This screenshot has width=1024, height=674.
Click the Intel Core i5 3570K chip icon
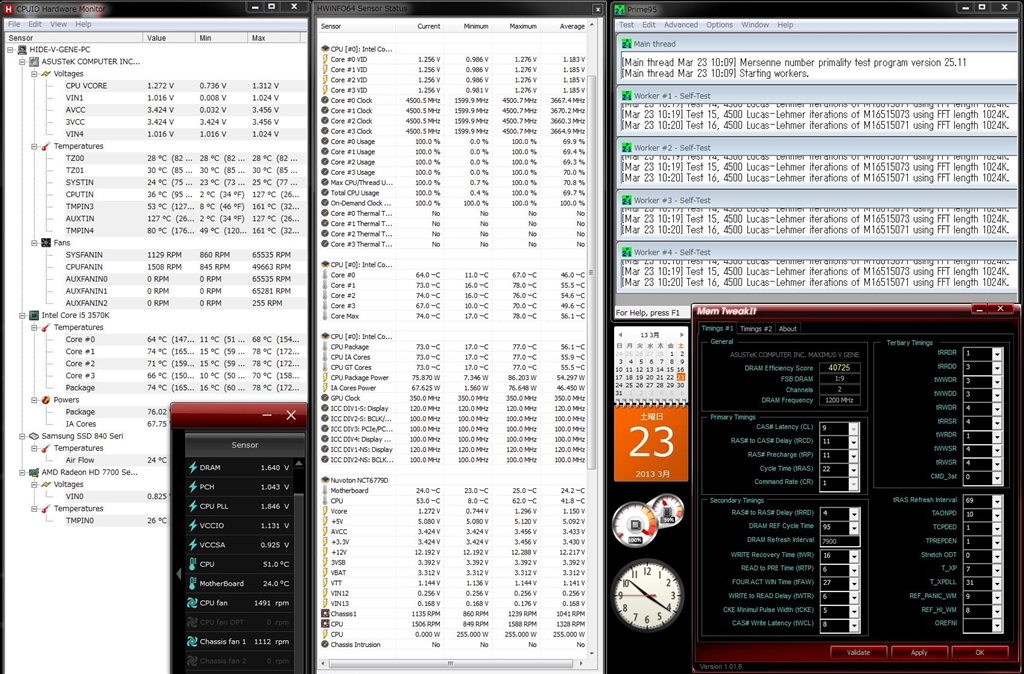33,315
